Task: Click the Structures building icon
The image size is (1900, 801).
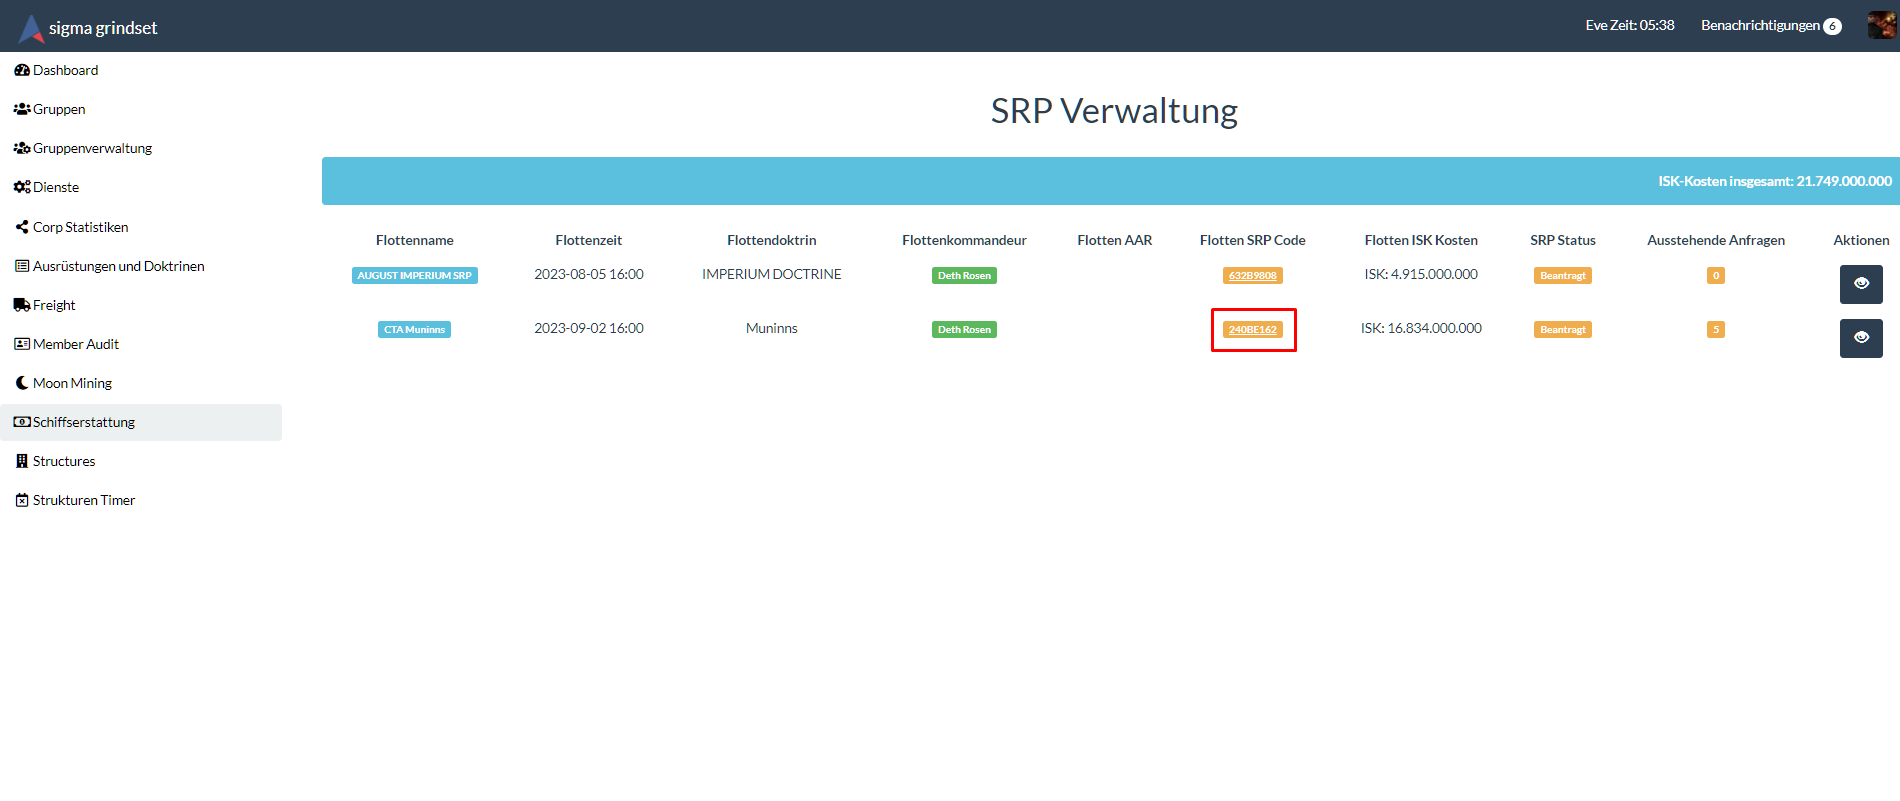Action: (x=22, y=461)
